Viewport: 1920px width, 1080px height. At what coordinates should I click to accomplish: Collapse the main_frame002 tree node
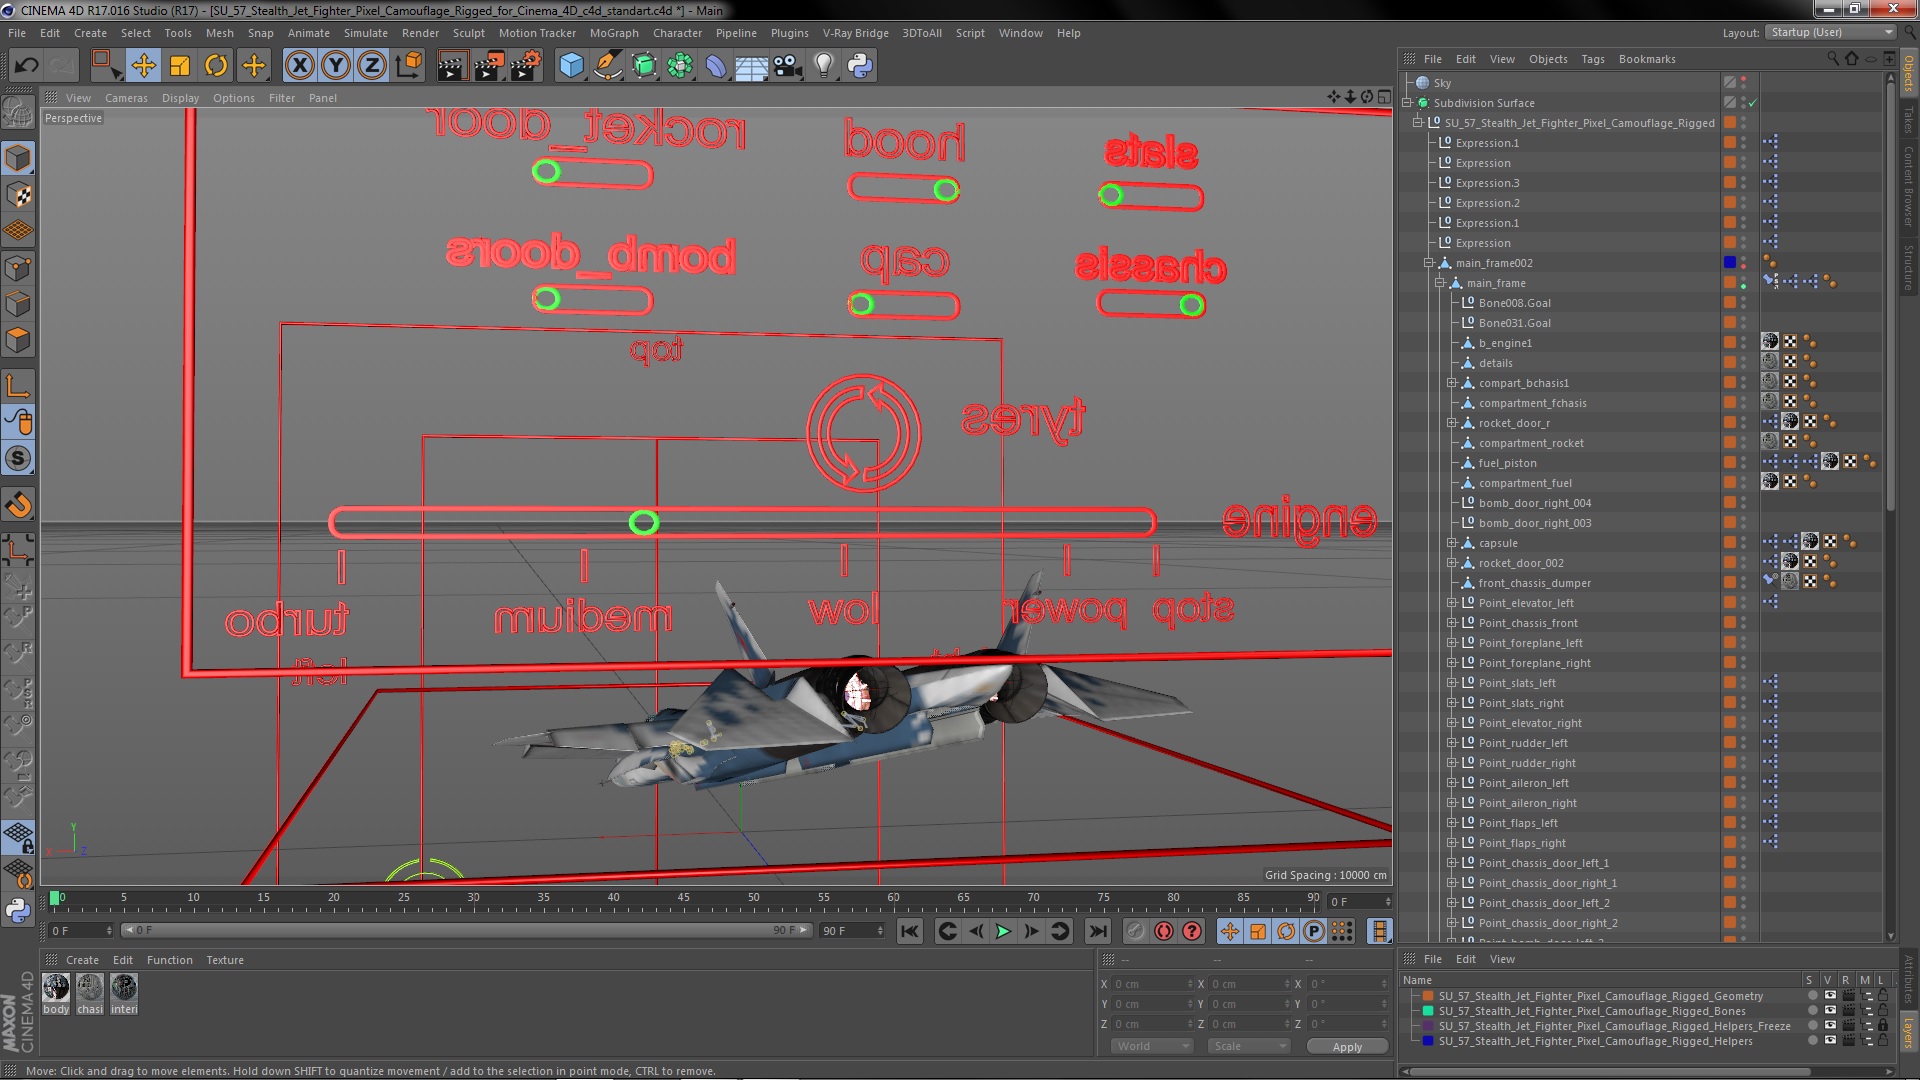(1429, 263)
